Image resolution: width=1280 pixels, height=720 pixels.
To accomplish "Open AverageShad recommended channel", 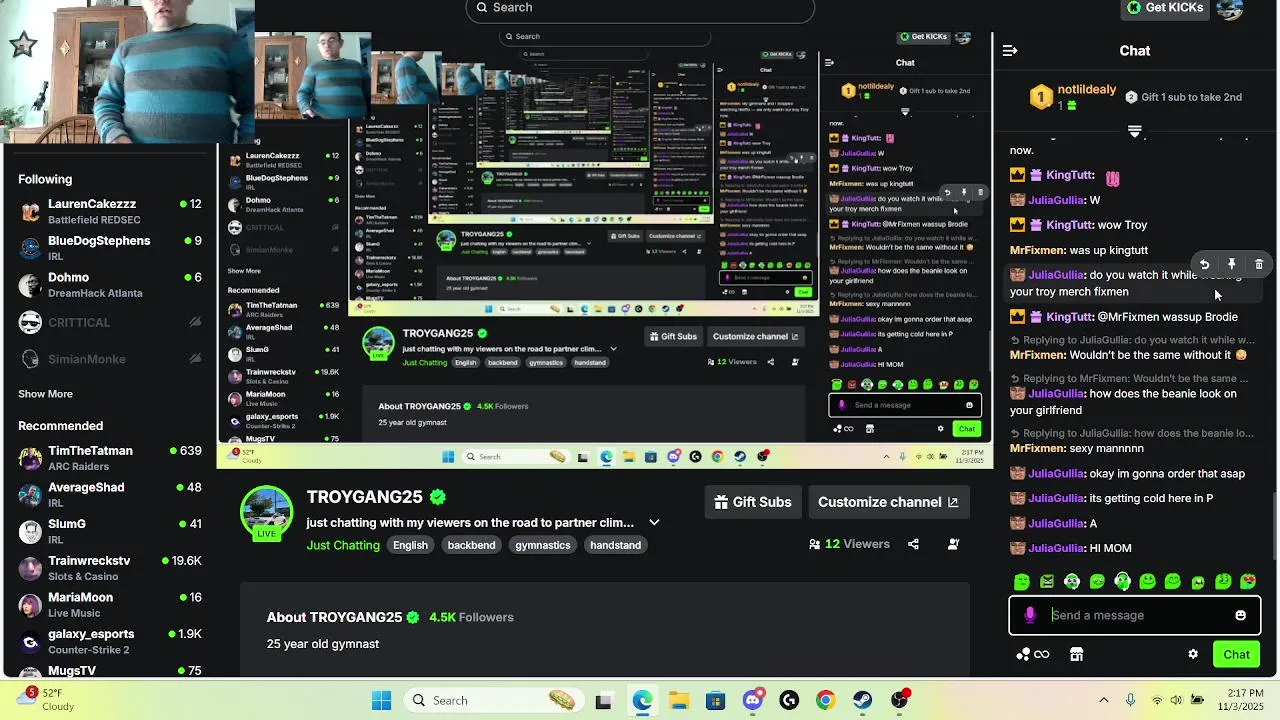I will [110, 495].
